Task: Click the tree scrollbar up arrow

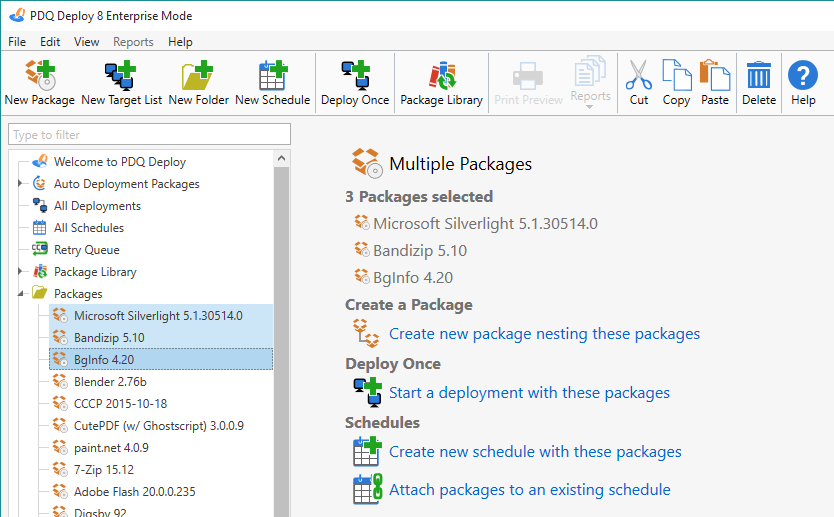Action: 281,159
